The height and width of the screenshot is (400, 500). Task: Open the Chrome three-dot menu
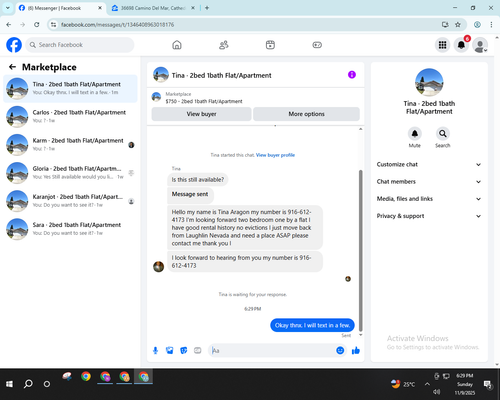[x=491, y=25]
